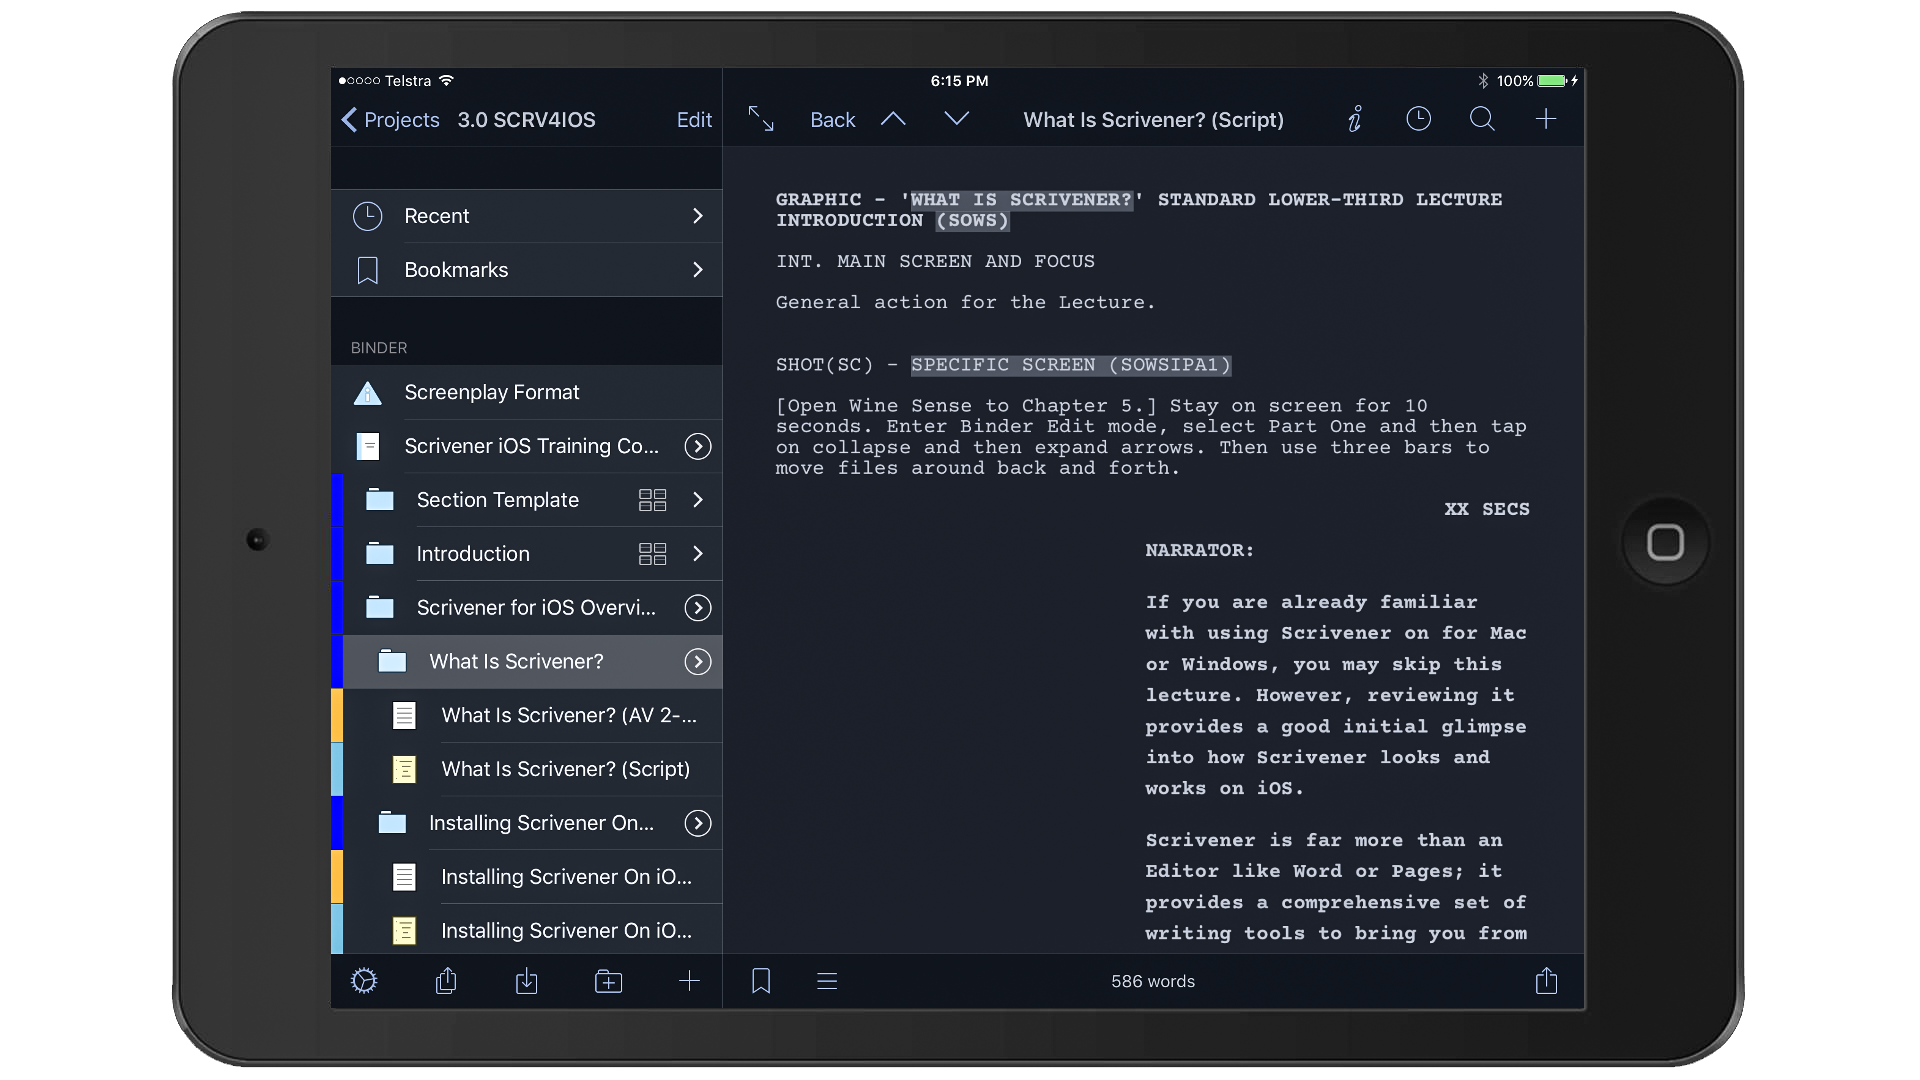Viewport: 1920px width, 1080px height.
Task: Tap Edit in the binder header
Action: click(x=694, y=120)
